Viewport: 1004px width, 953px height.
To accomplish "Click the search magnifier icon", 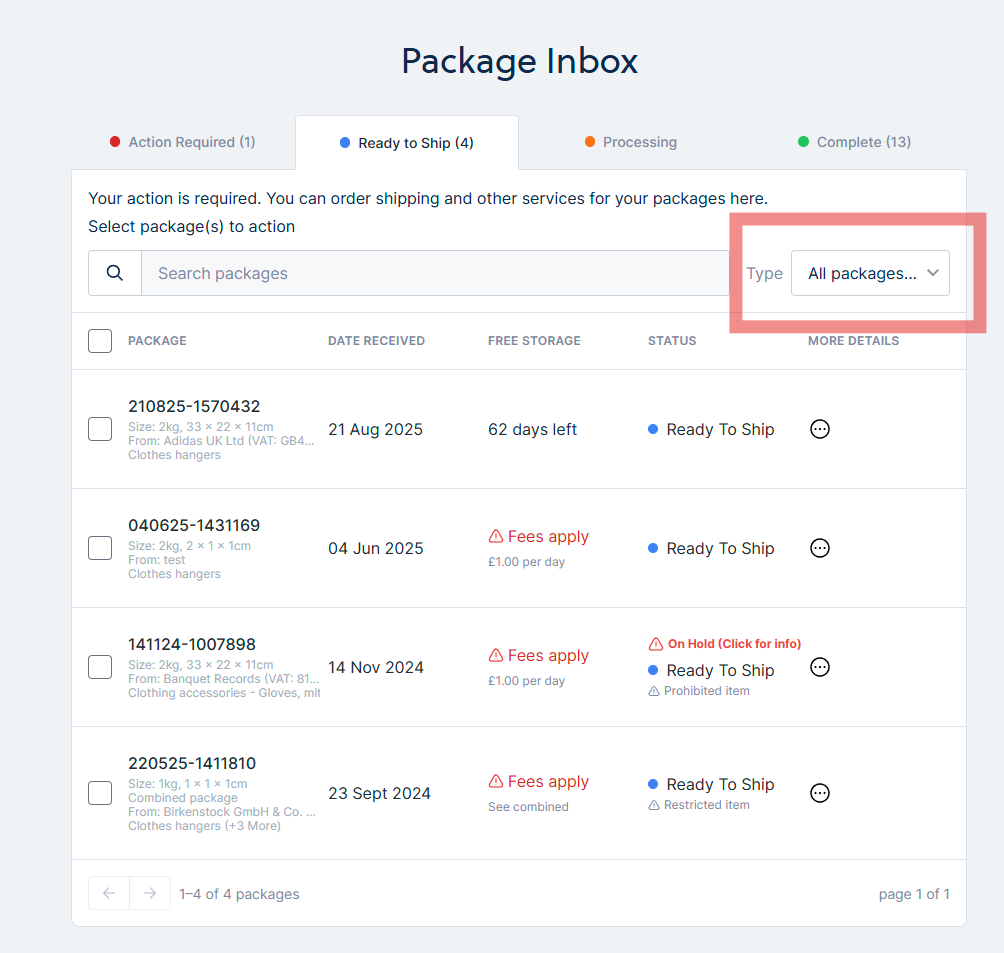I will (x=115, y=273).
